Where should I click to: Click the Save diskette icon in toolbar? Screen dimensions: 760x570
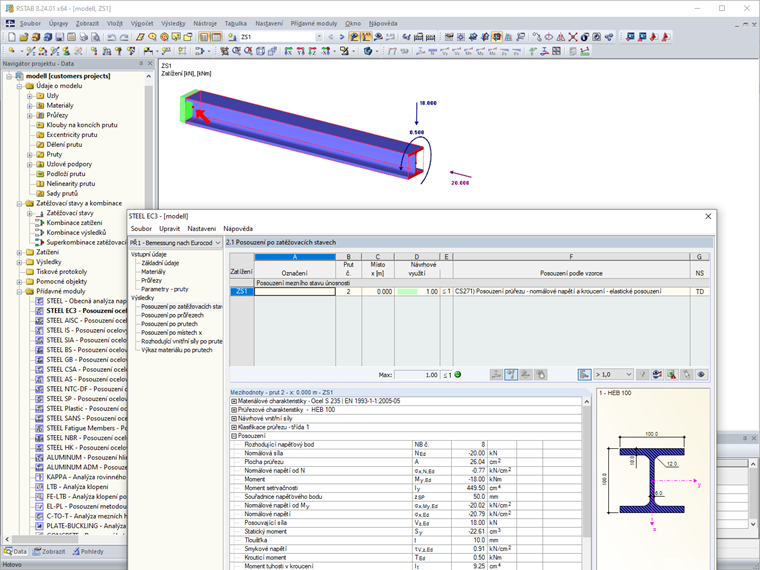[60, 37]
